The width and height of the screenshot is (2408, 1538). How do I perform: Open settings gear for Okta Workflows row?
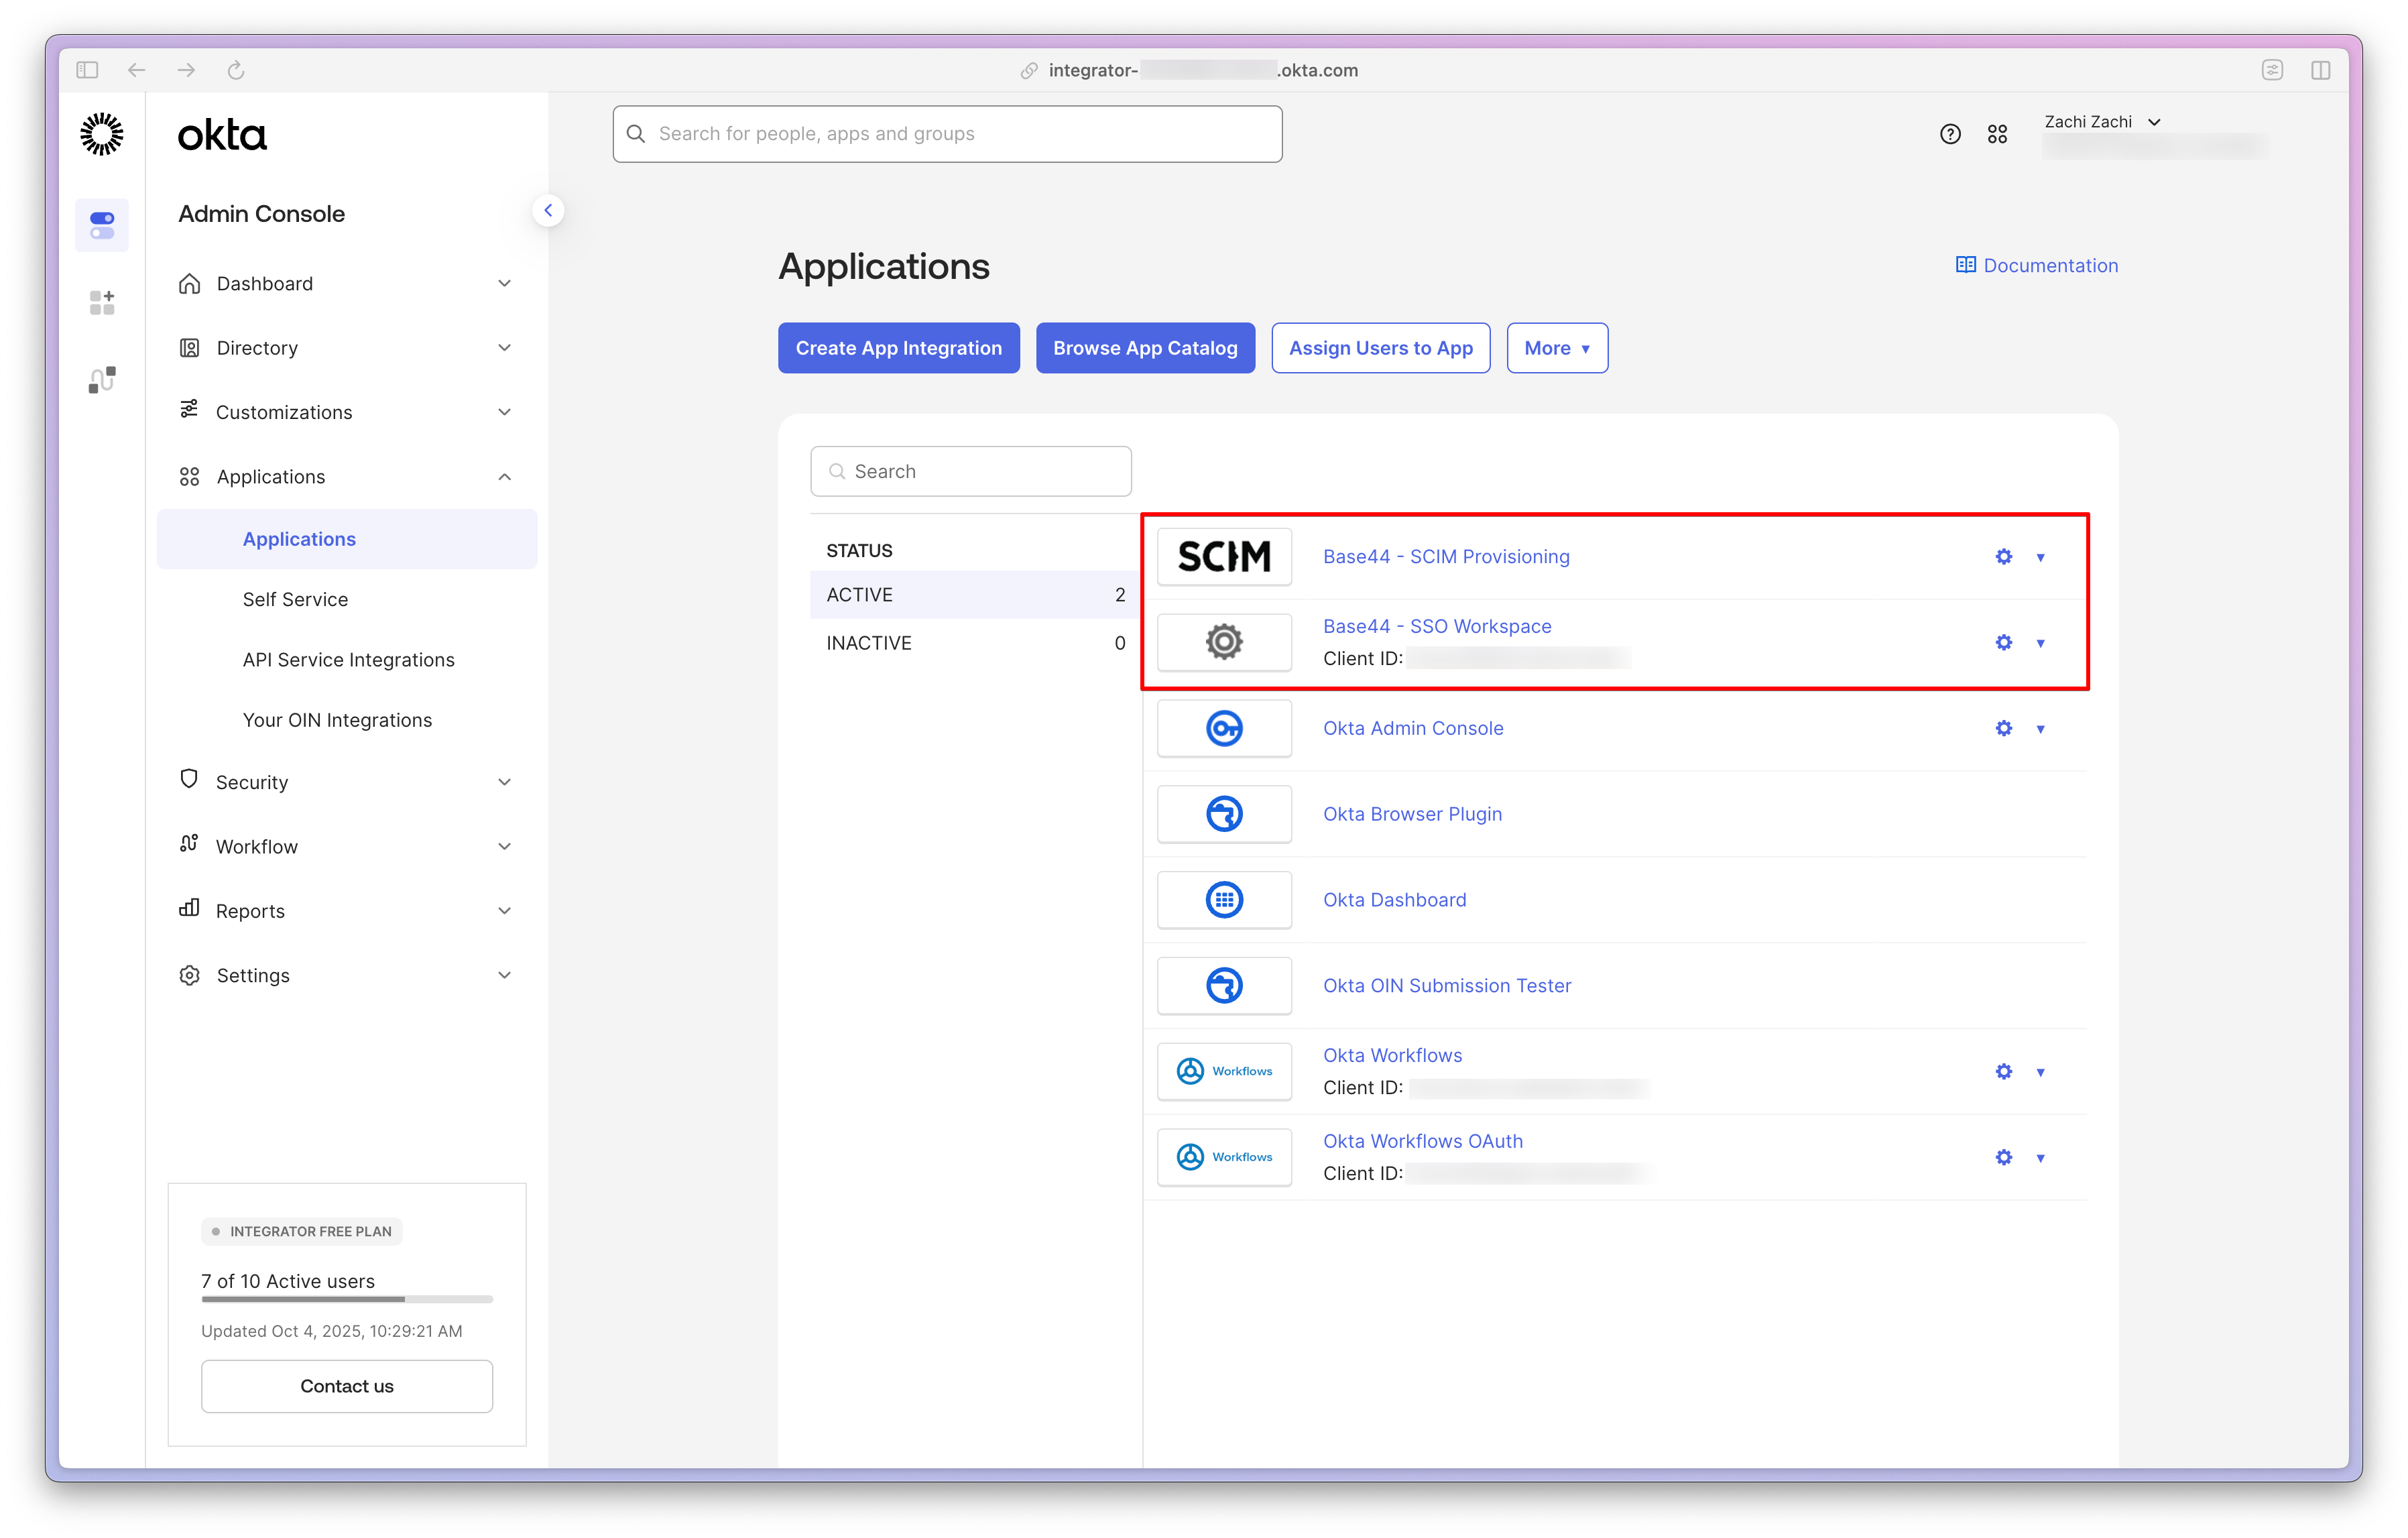coord(2003,1072)
